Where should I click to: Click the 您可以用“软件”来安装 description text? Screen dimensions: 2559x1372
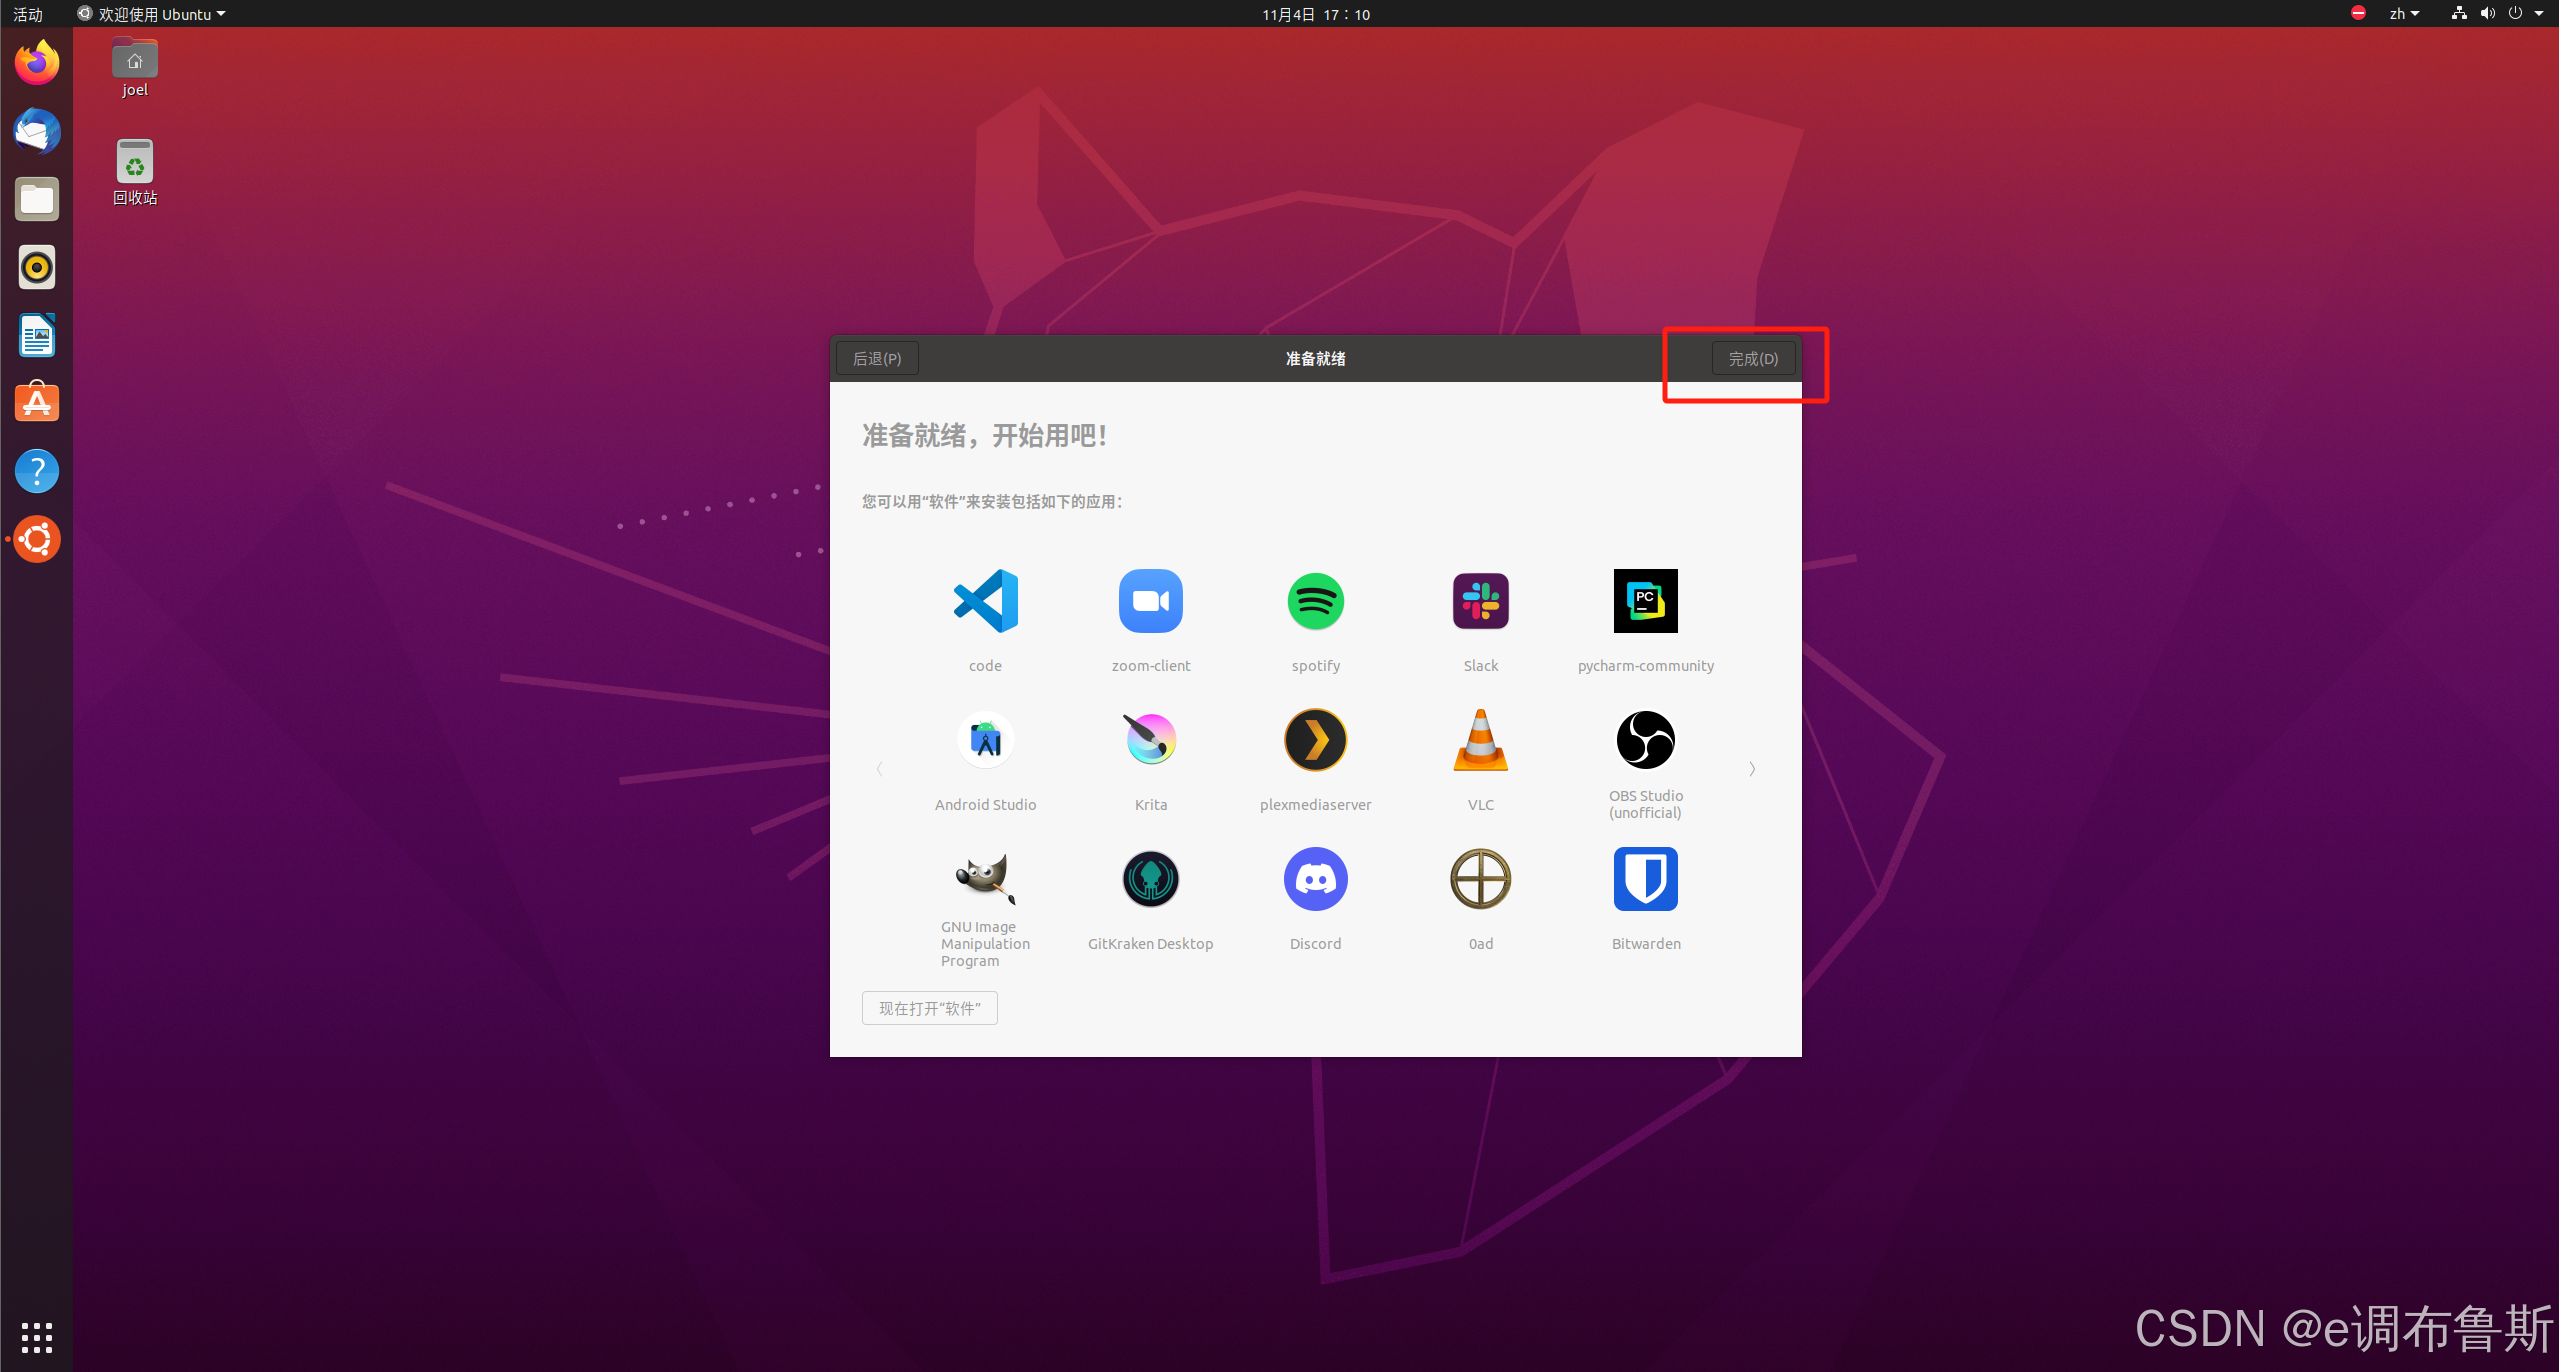click(x=992, y=502)
